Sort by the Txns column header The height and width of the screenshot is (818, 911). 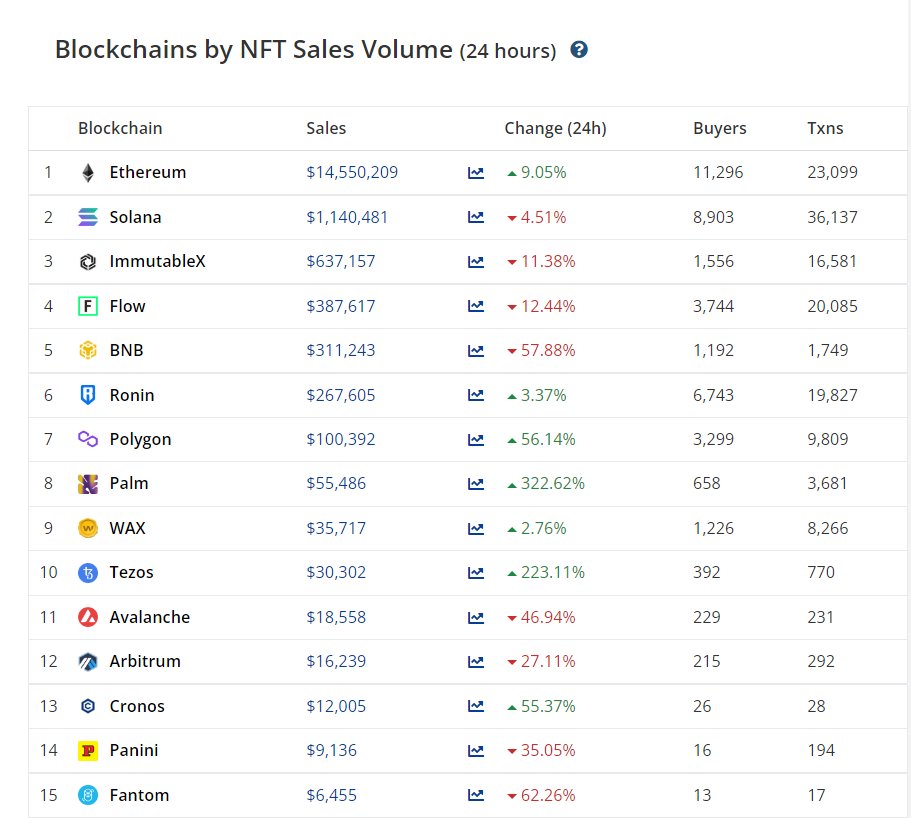tap(825, 128)
